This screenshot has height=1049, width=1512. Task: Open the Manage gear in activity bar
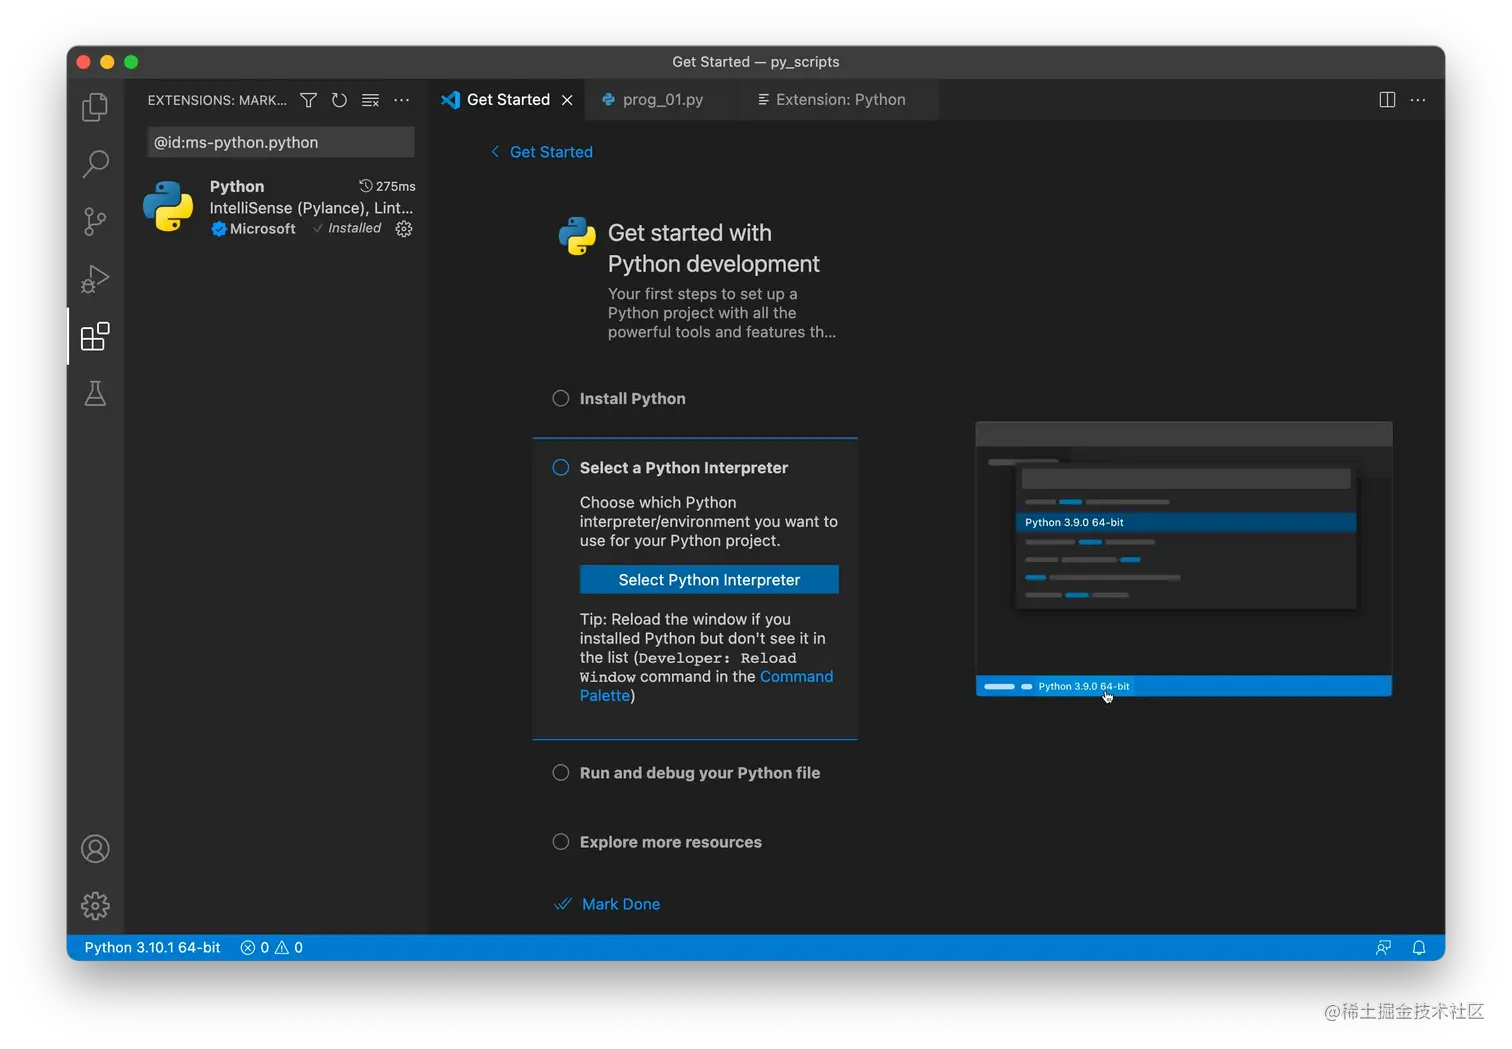[95, 906]
